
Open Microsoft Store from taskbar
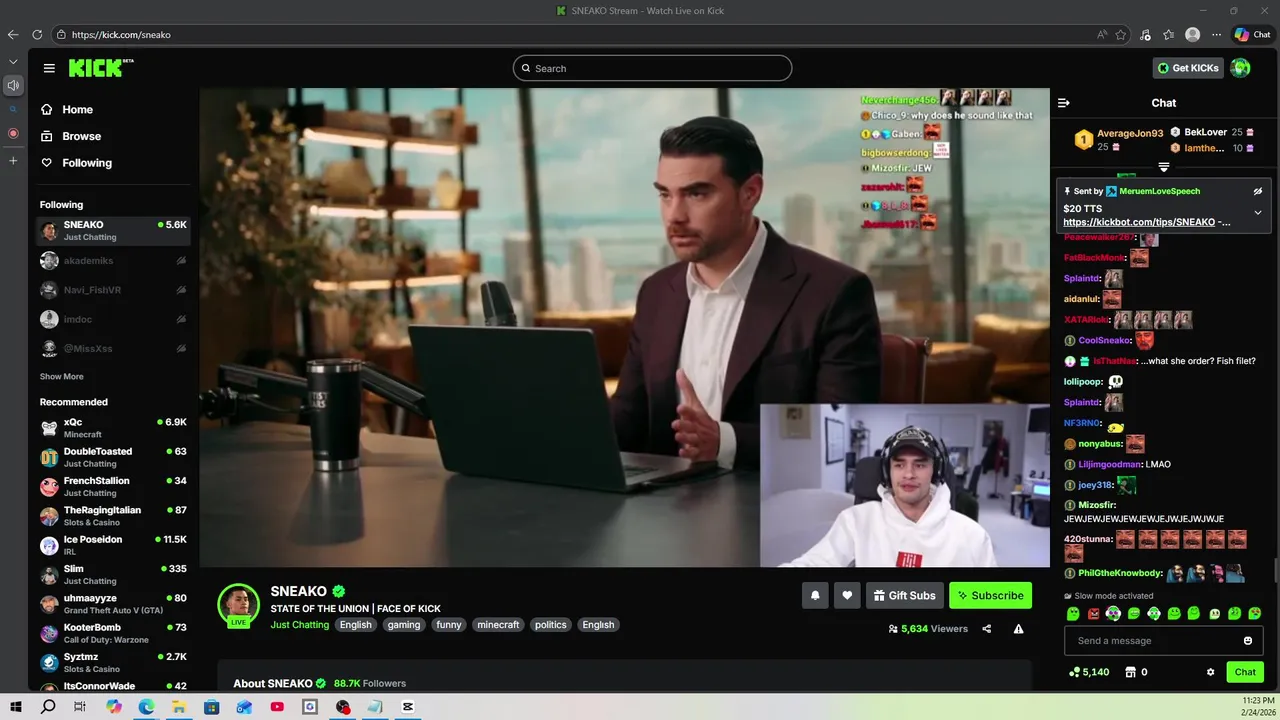(211, 707)
